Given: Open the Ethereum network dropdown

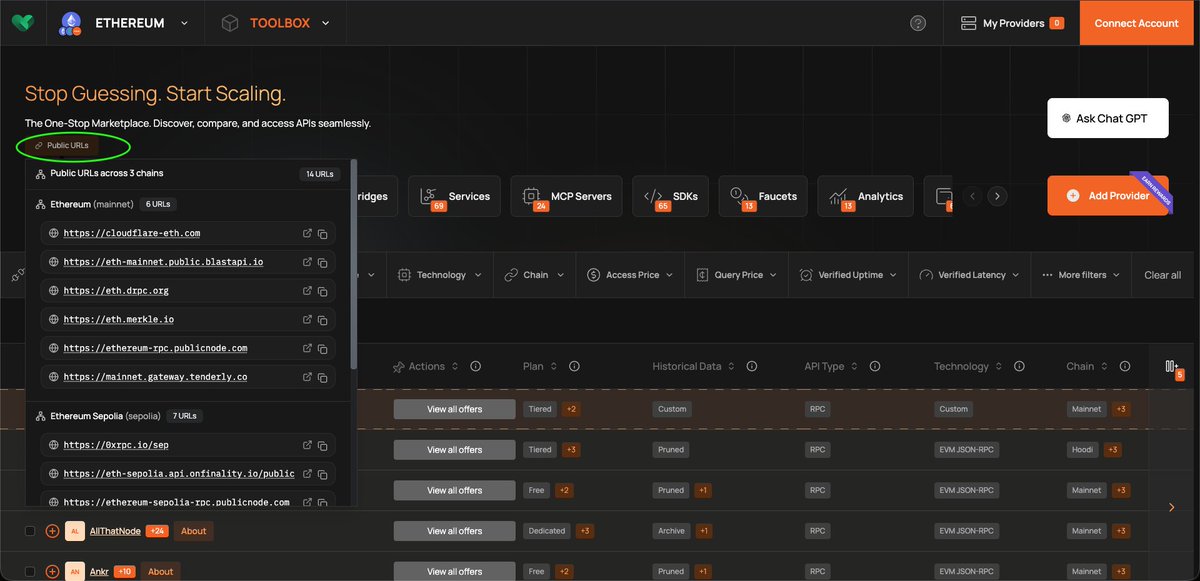Looking at the screenshot, I should tap(123, 23).
